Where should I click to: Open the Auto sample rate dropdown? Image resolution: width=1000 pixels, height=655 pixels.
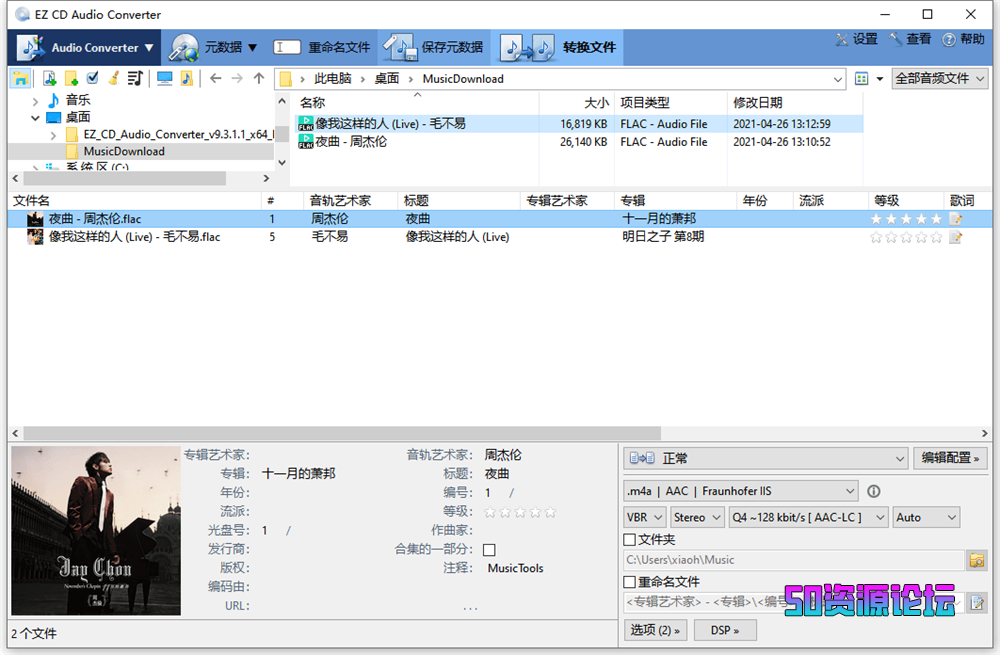tap(926, 517)
